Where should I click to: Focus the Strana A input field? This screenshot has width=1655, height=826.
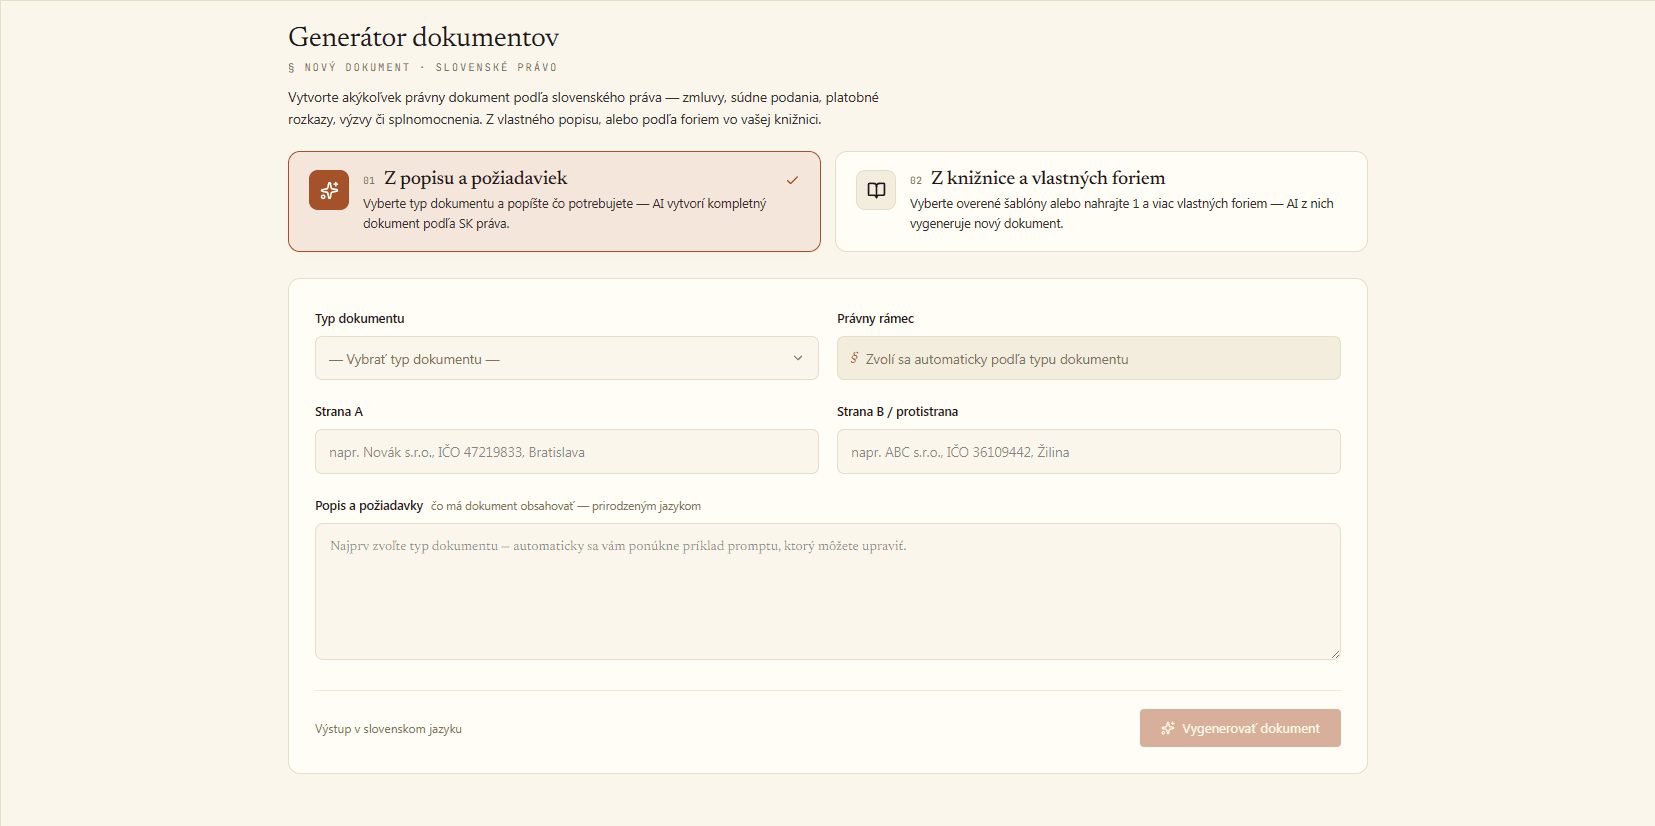pyautogui.click(x=567, y=452)
